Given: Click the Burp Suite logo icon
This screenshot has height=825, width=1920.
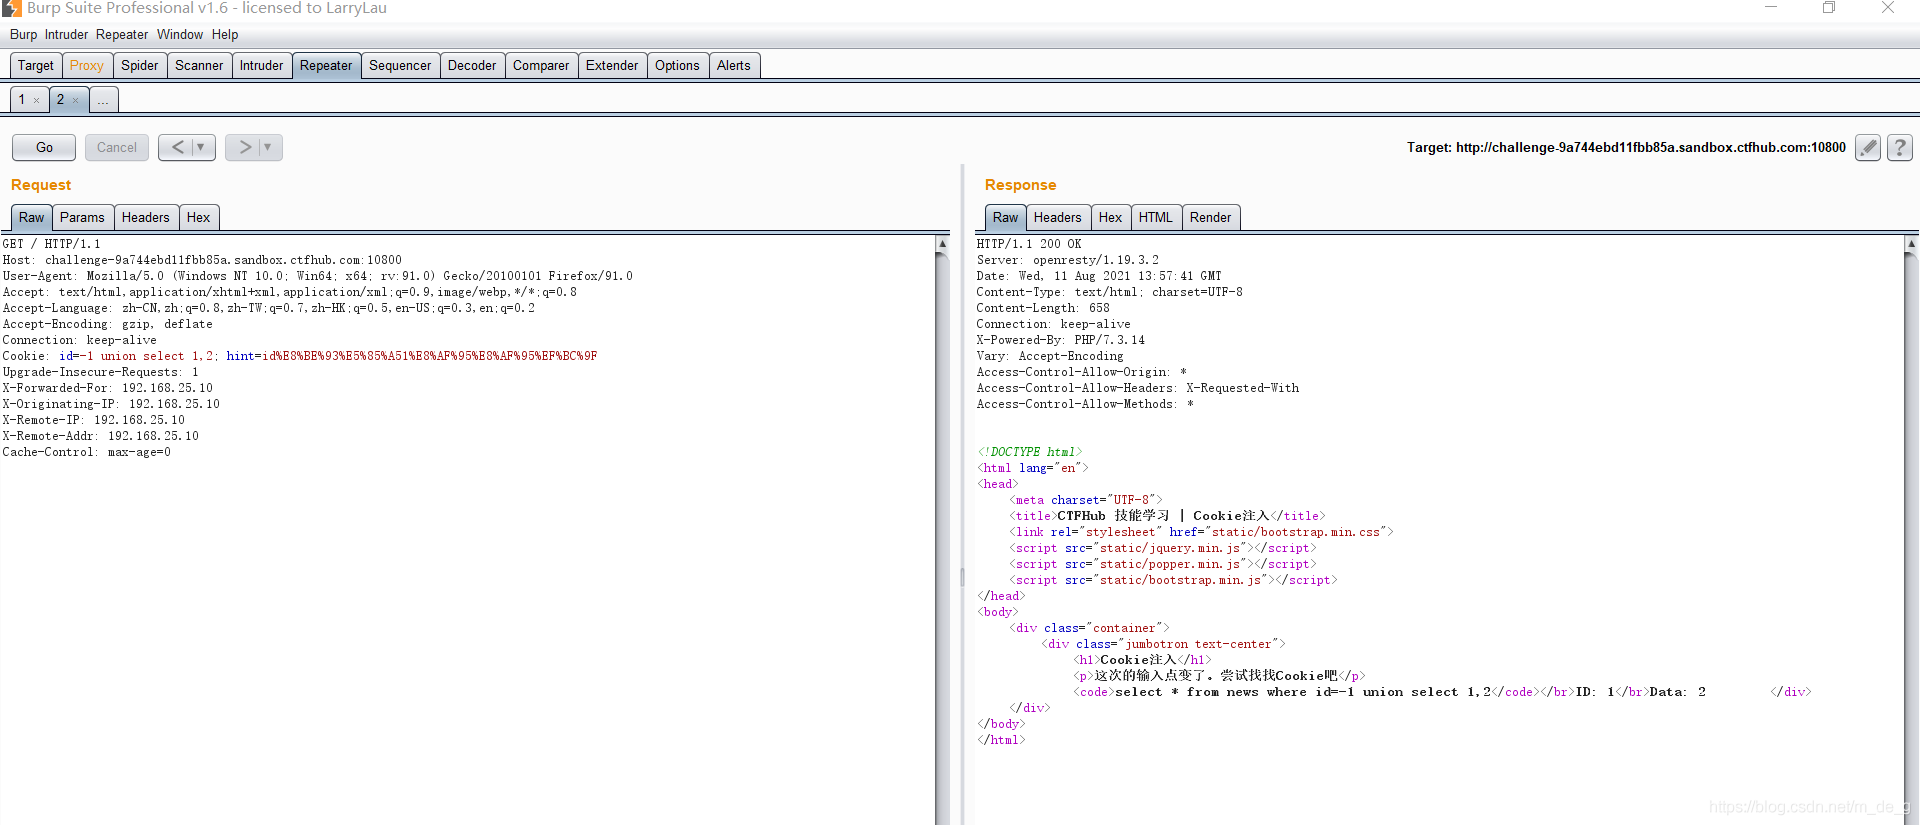Looking at the screenshot, I should point(12,8).
